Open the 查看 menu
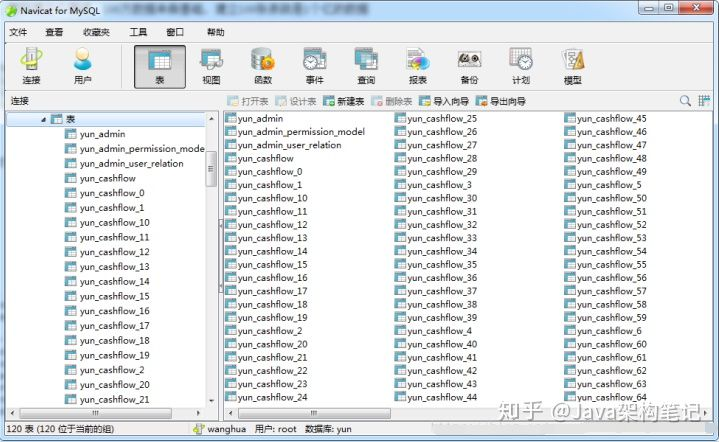 coord(54,32)
